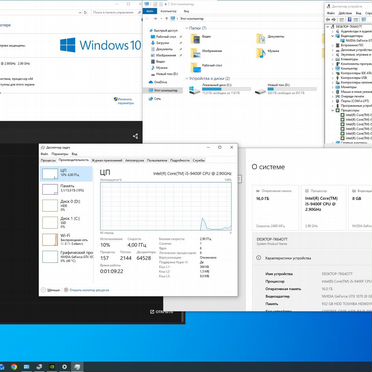Select Память in Task Manager sidebar
This screenshot has width=372, height=372.
coord(66,189)
